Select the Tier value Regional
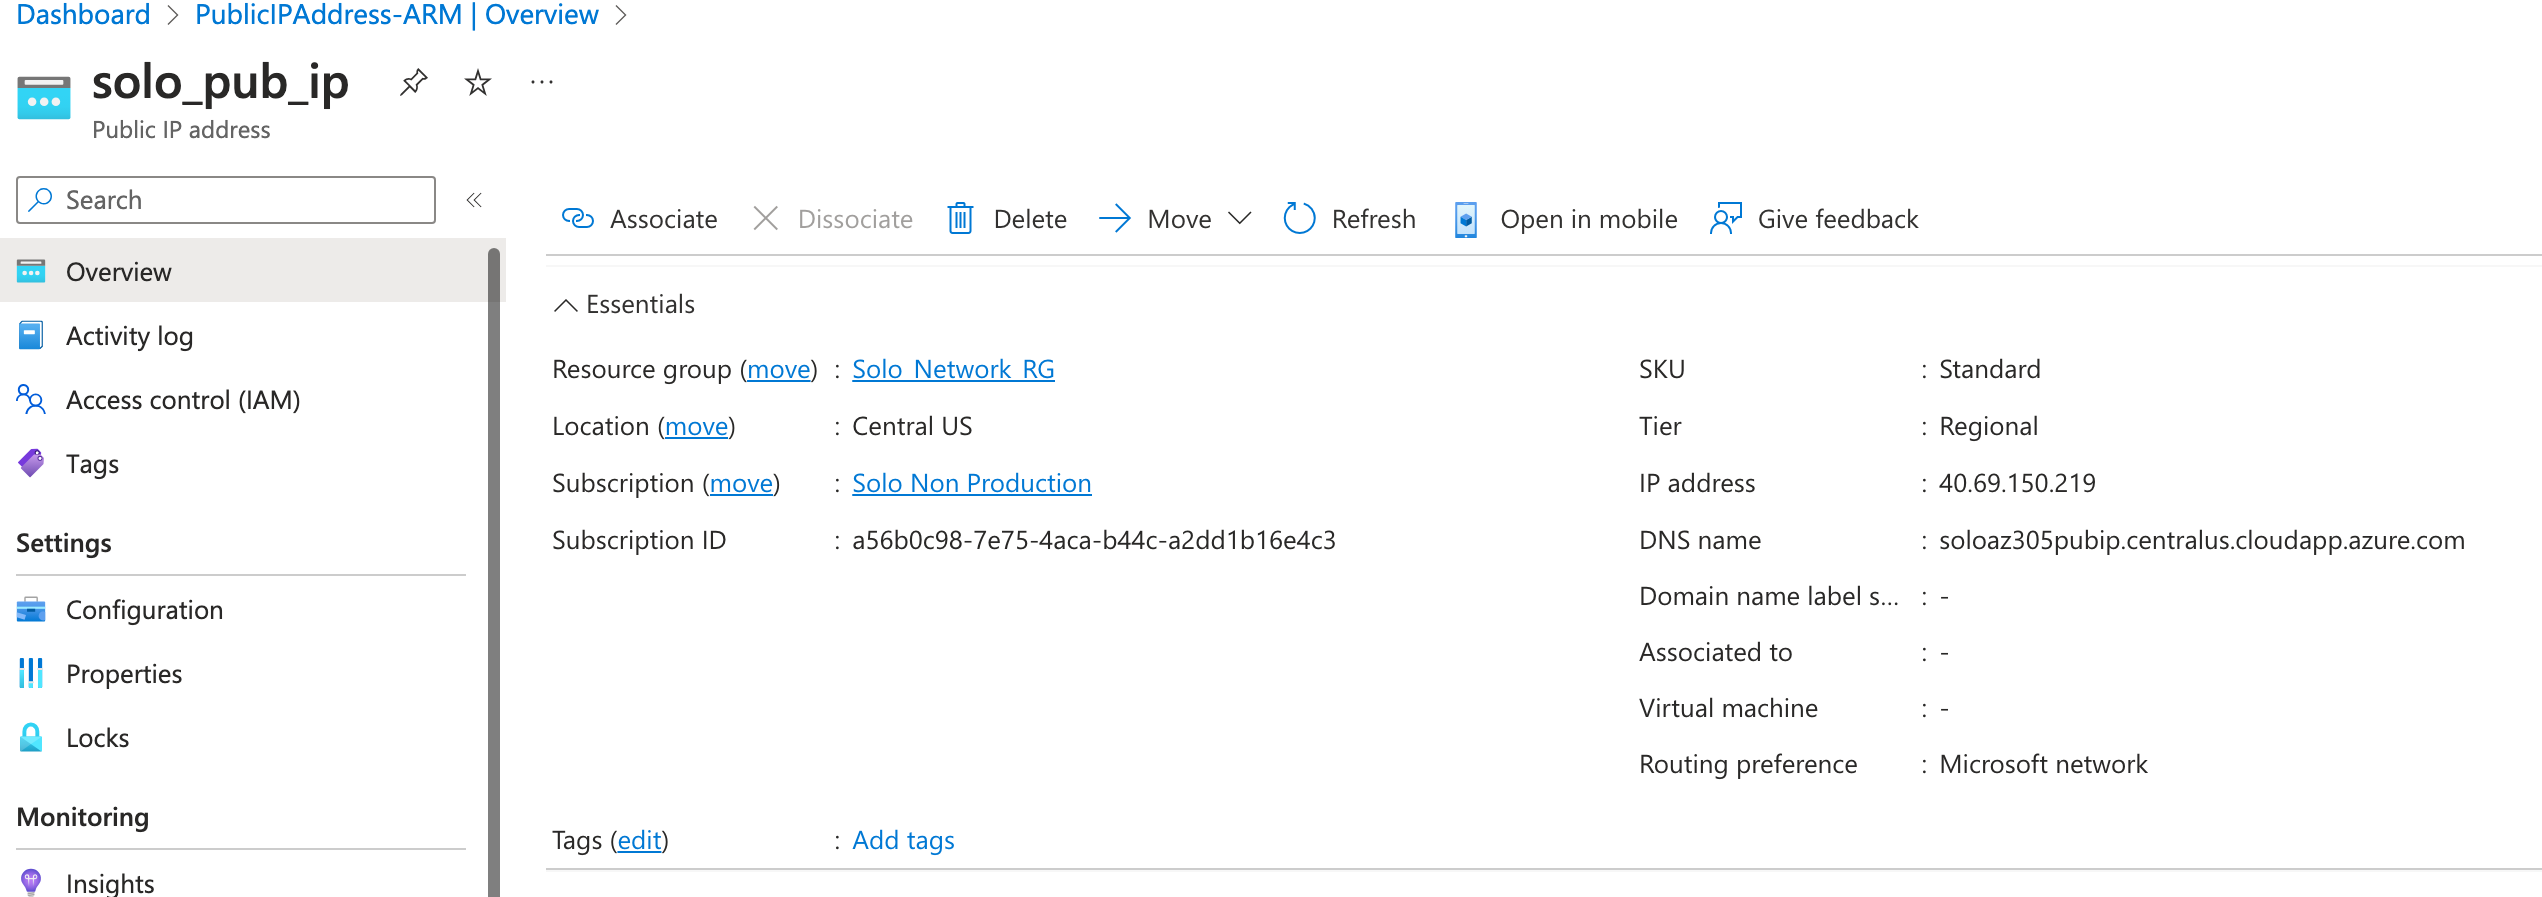2542x897 pixels. (x=1988, y=427)
